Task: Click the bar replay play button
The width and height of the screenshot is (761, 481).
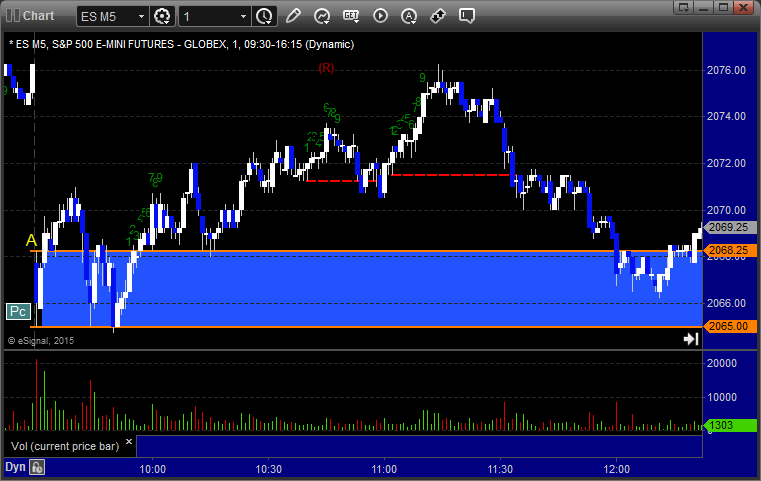Action: click(x=380, y=16)
